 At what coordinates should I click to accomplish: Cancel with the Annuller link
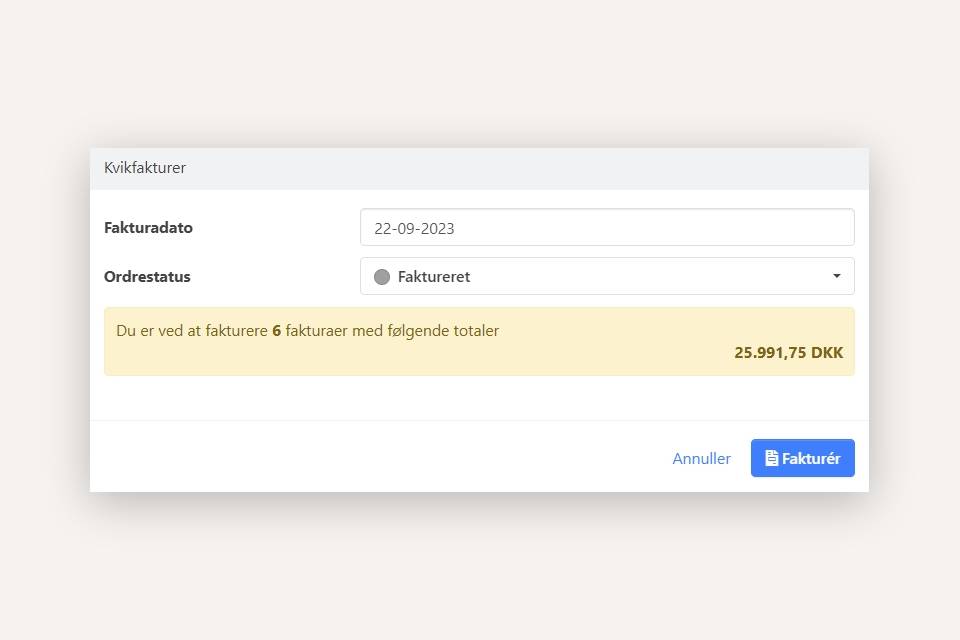point(701,458)
